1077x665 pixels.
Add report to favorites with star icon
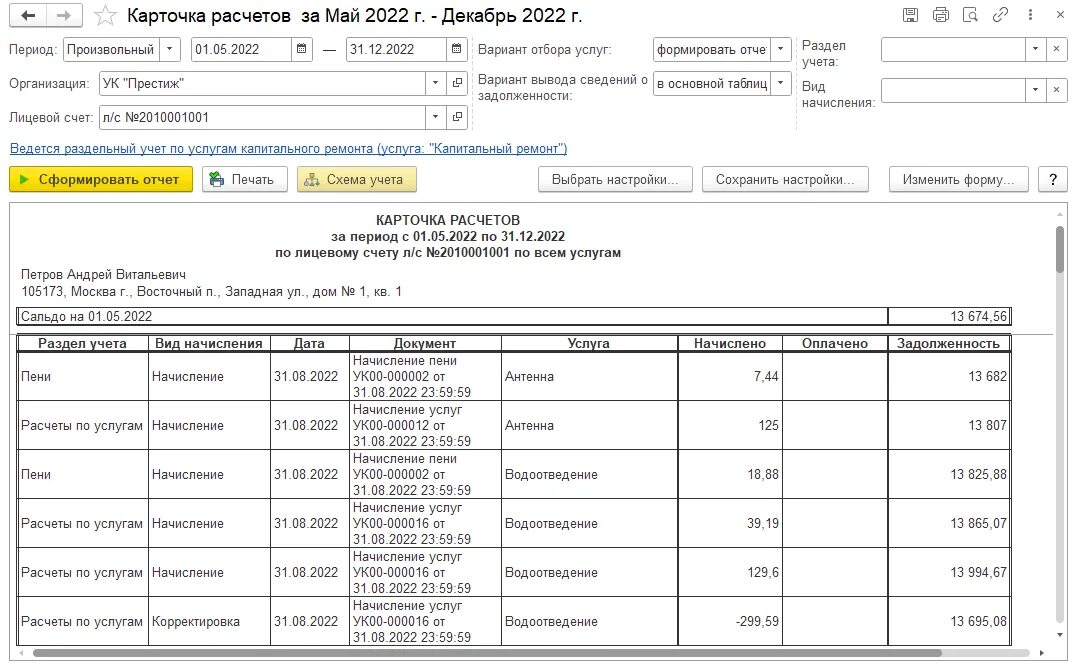point(105,16)
